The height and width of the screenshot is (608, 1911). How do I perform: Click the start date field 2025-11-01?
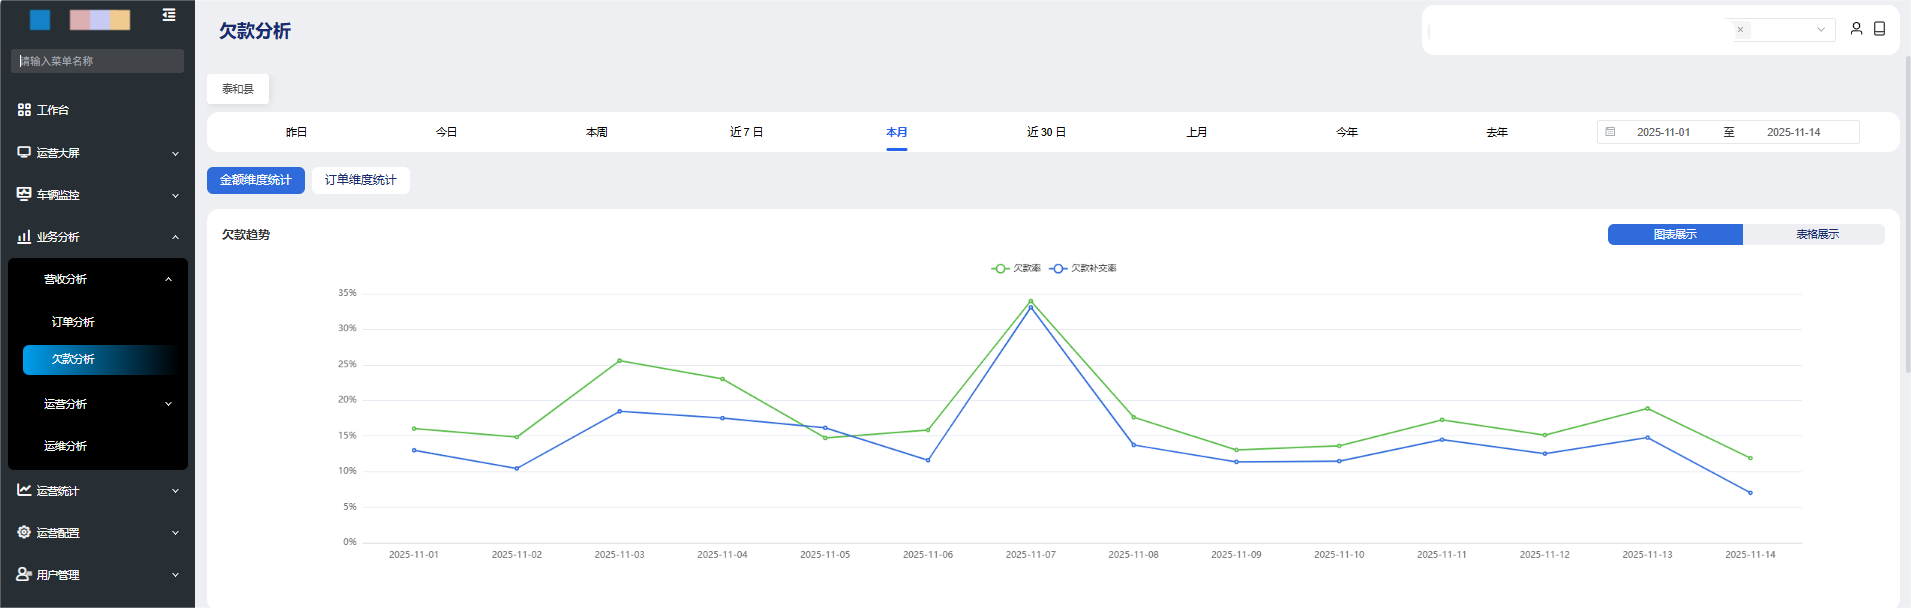point(1663,132)
